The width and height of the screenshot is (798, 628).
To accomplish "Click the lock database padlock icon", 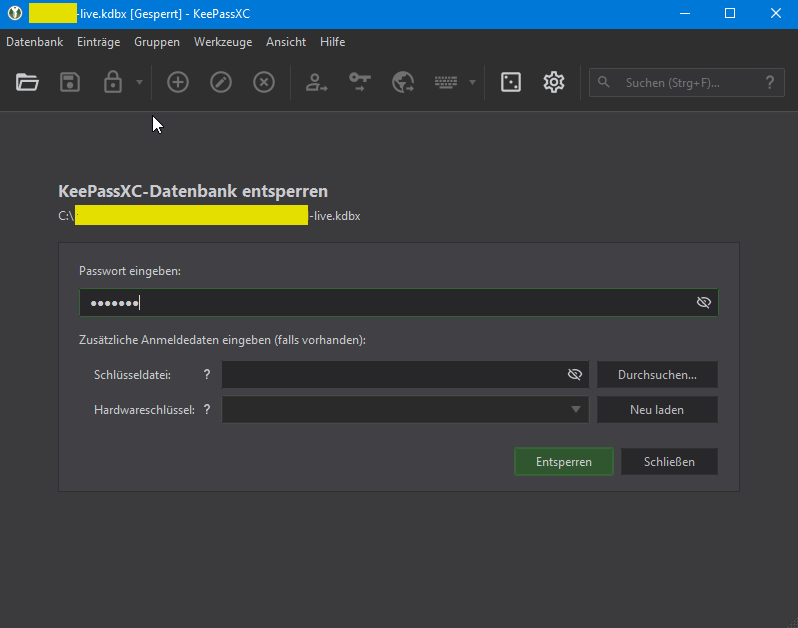I will pyautogui.click(x=112, y=82).
